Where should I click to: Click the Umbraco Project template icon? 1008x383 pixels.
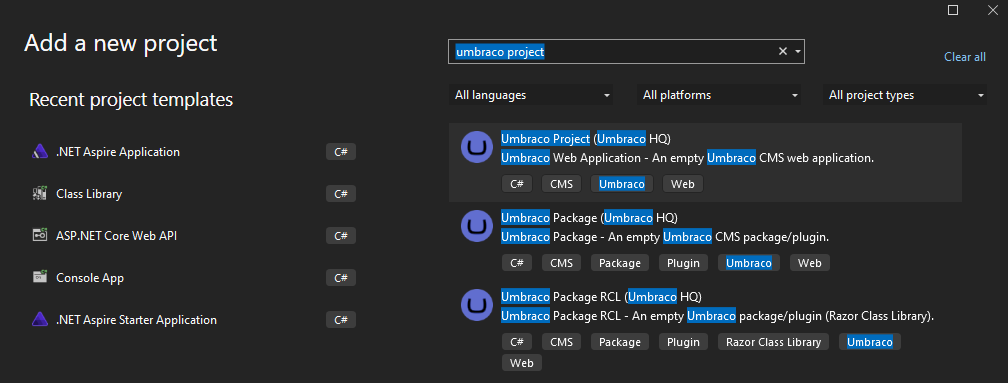tap(477, 147)
